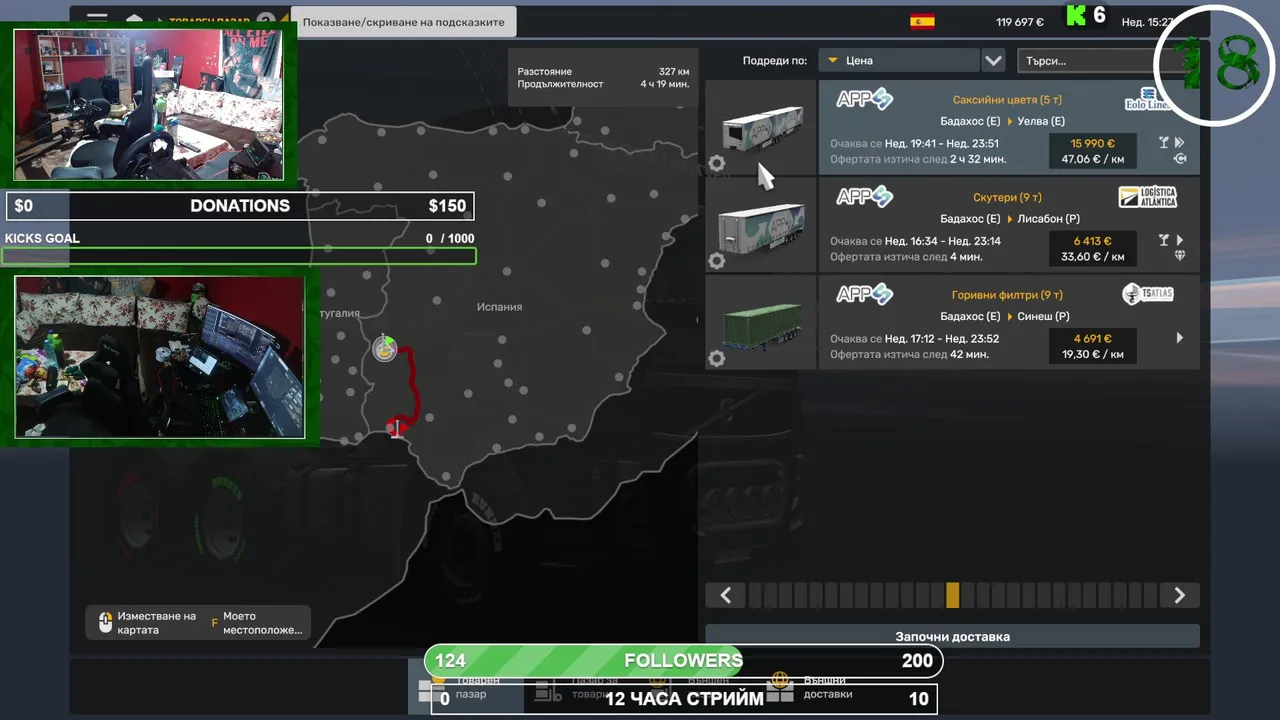The height and width of the screenshot is (720, 1280).
Task: Click the Eolo Lines company logo
Action: pos(1148,99)
